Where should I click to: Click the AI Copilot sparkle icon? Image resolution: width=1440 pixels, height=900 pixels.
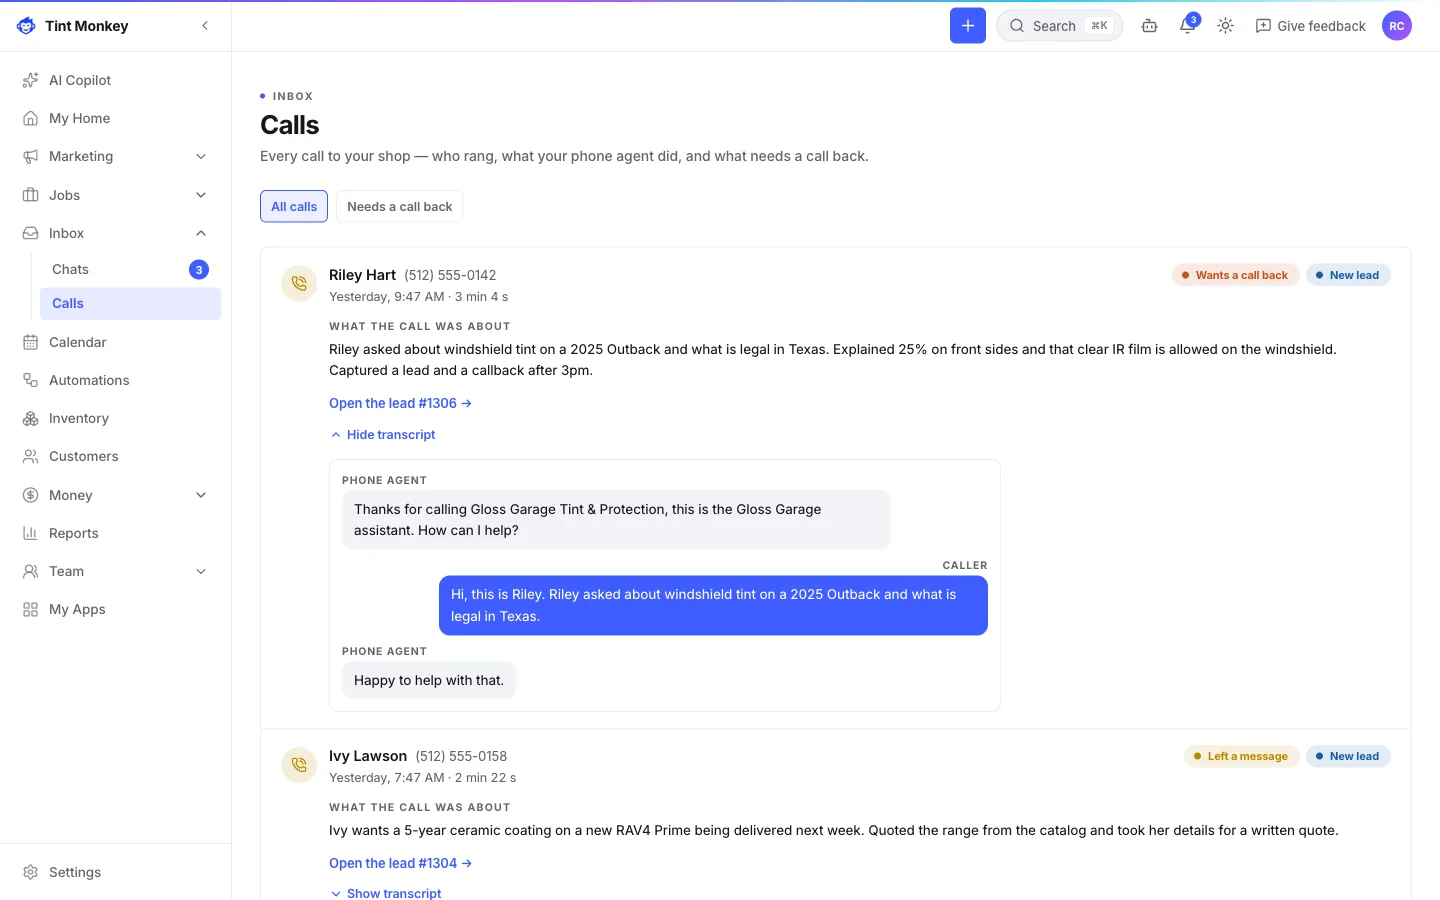point(30,80)
